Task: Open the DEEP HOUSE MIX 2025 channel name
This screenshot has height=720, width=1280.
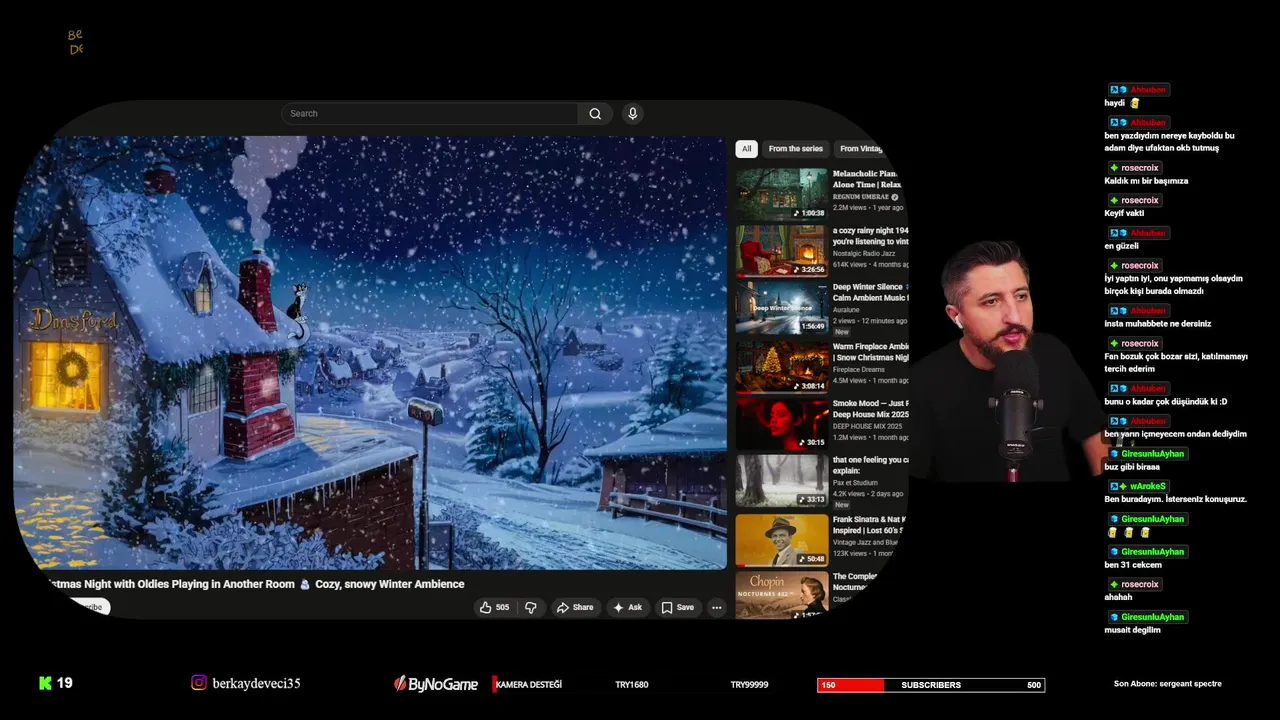Action: click(867, 426)
